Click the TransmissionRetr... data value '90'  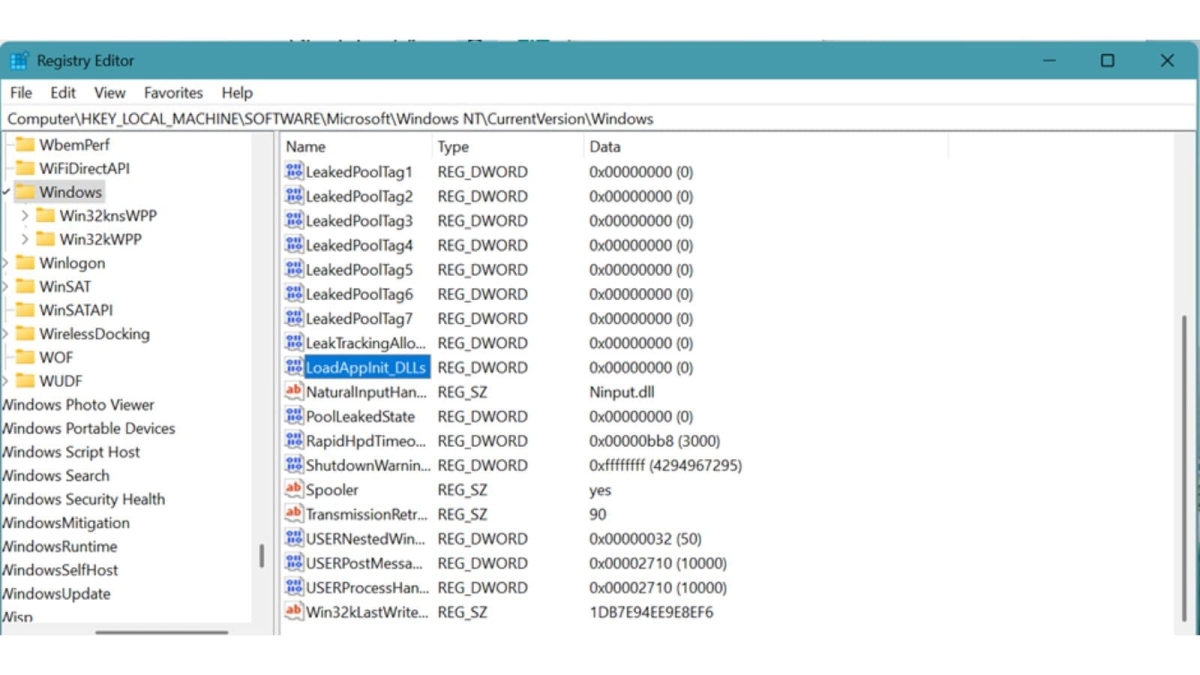598,514
